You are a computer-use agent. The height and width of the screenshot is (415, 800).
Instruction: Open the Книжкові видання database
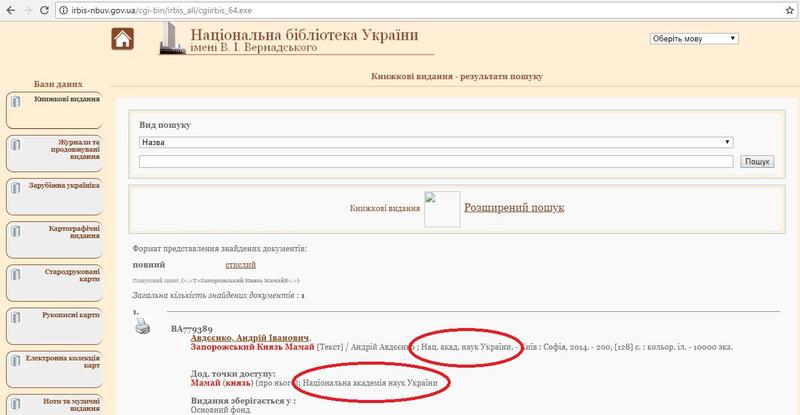click(x=54, y=110)
